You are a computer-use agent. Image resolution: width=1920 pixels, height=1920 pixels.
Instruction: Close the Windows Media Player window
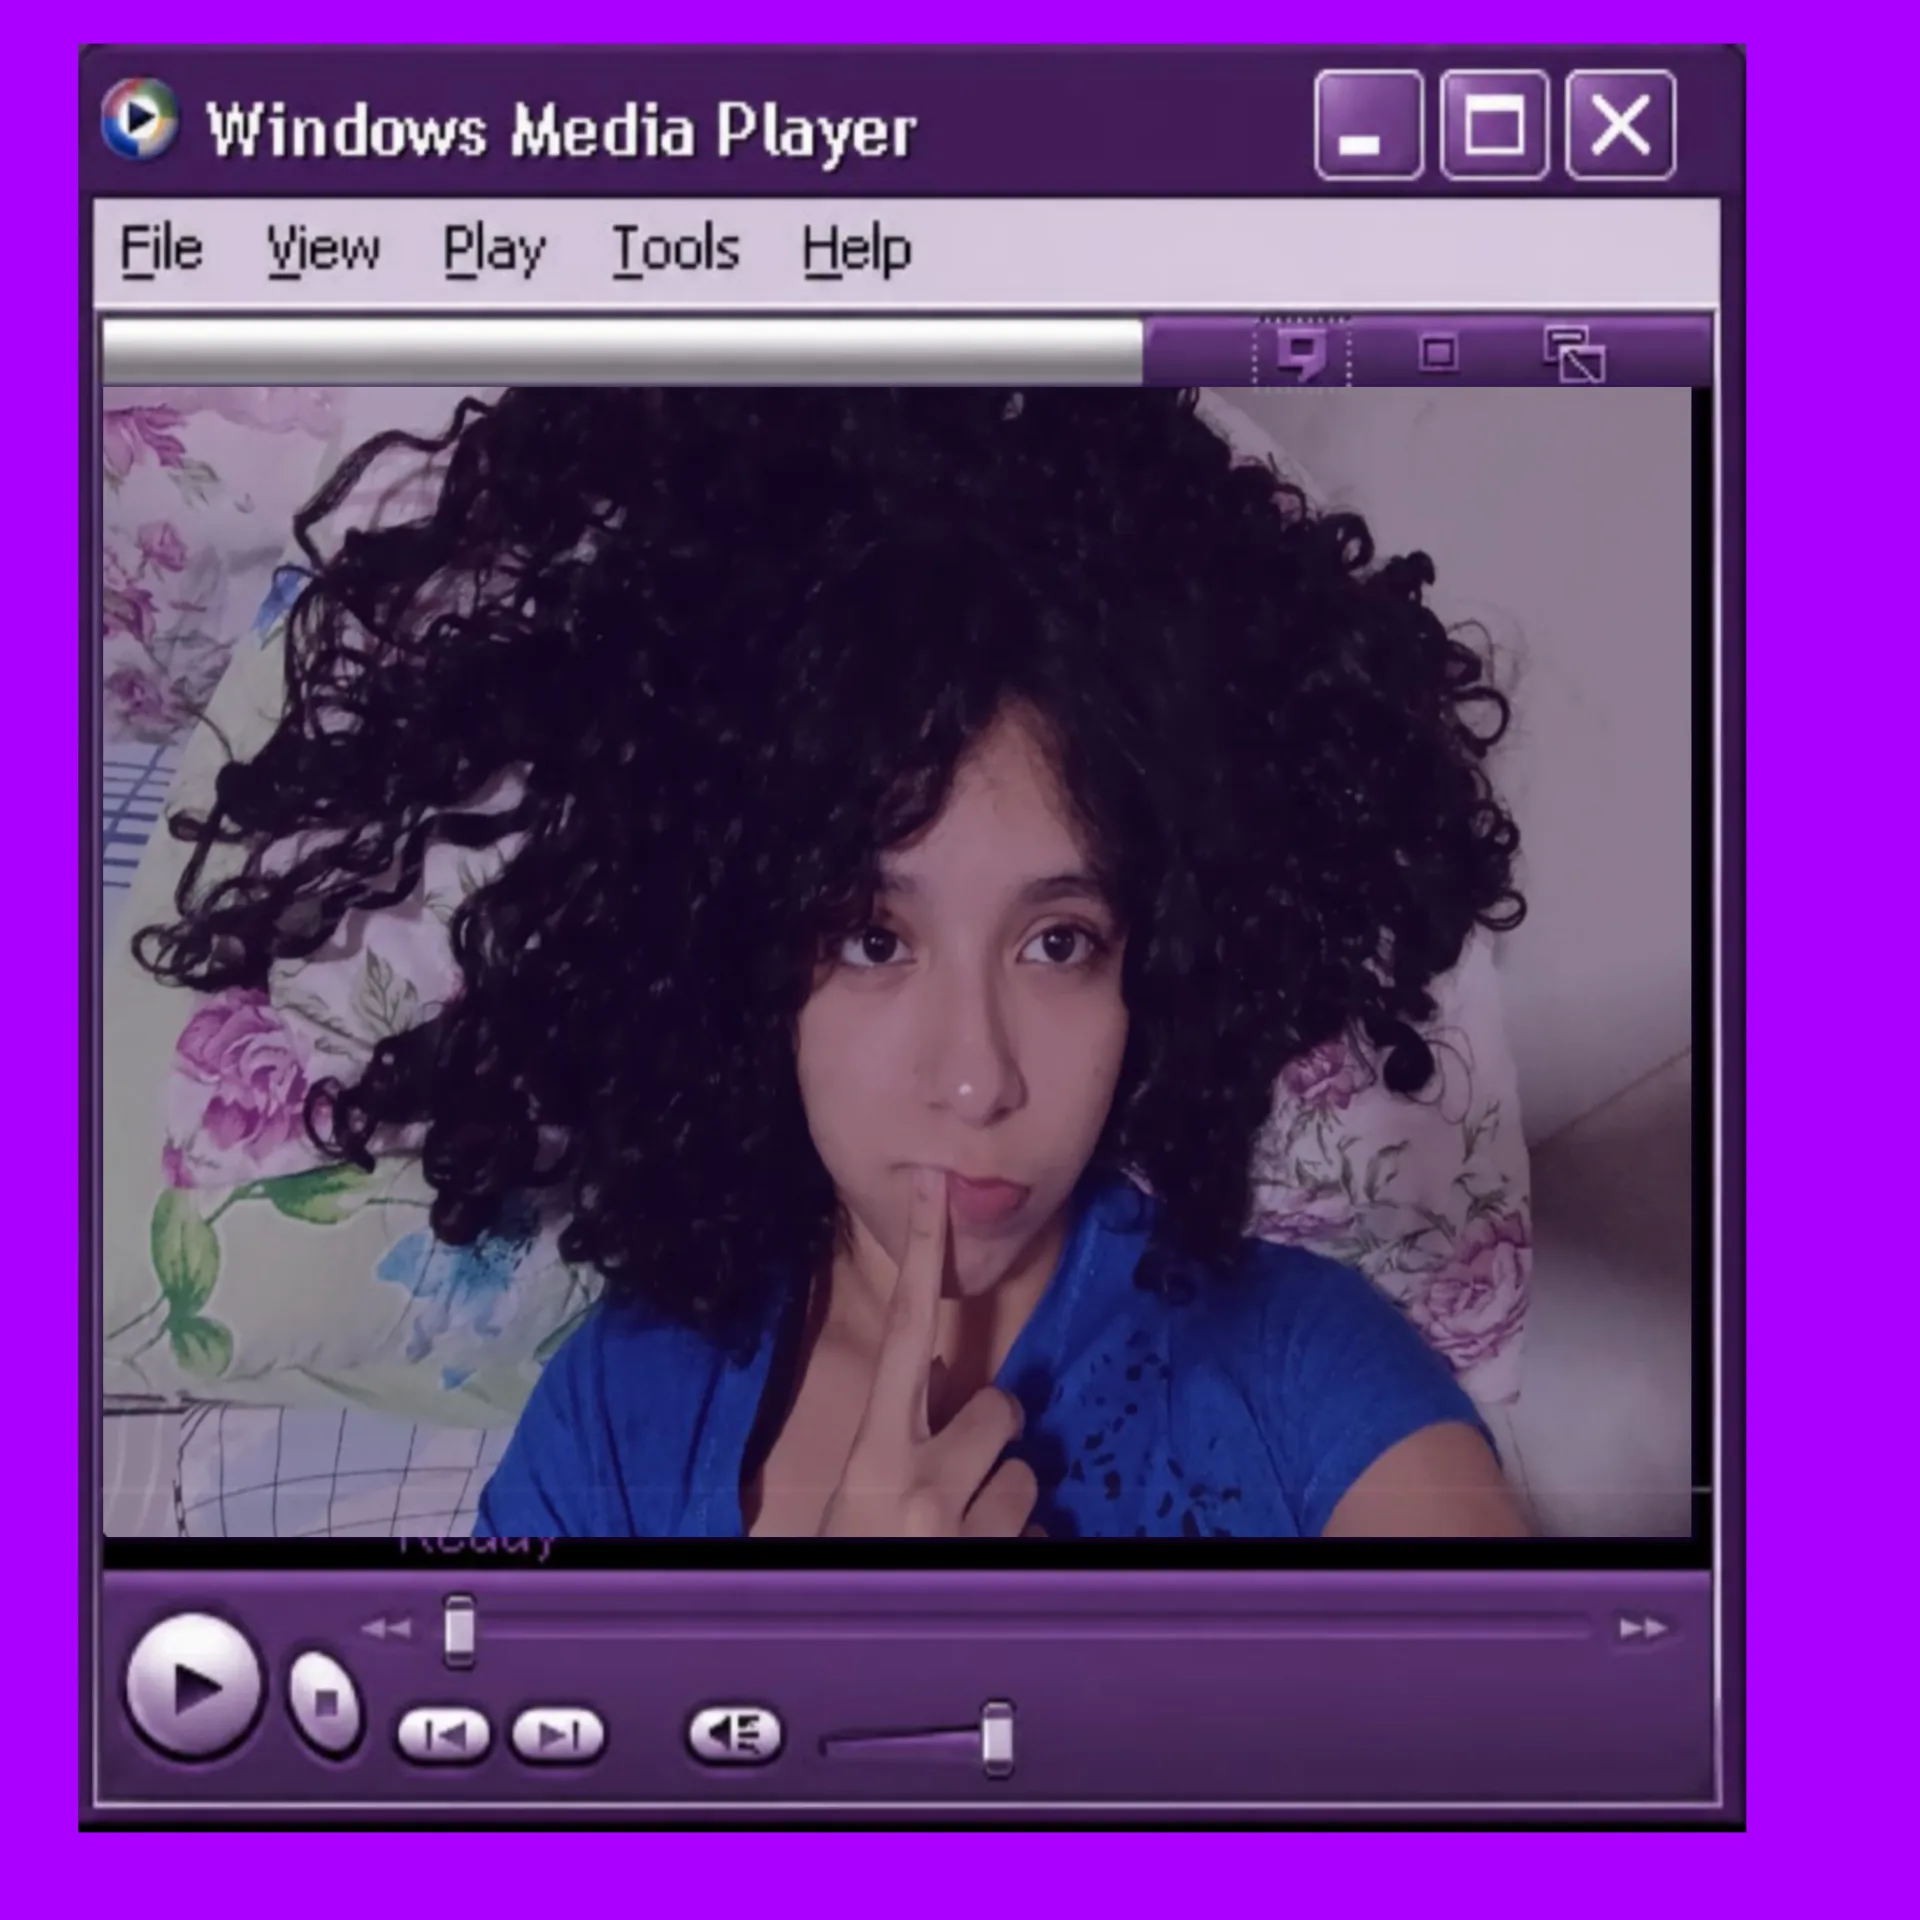(1620, 125)
